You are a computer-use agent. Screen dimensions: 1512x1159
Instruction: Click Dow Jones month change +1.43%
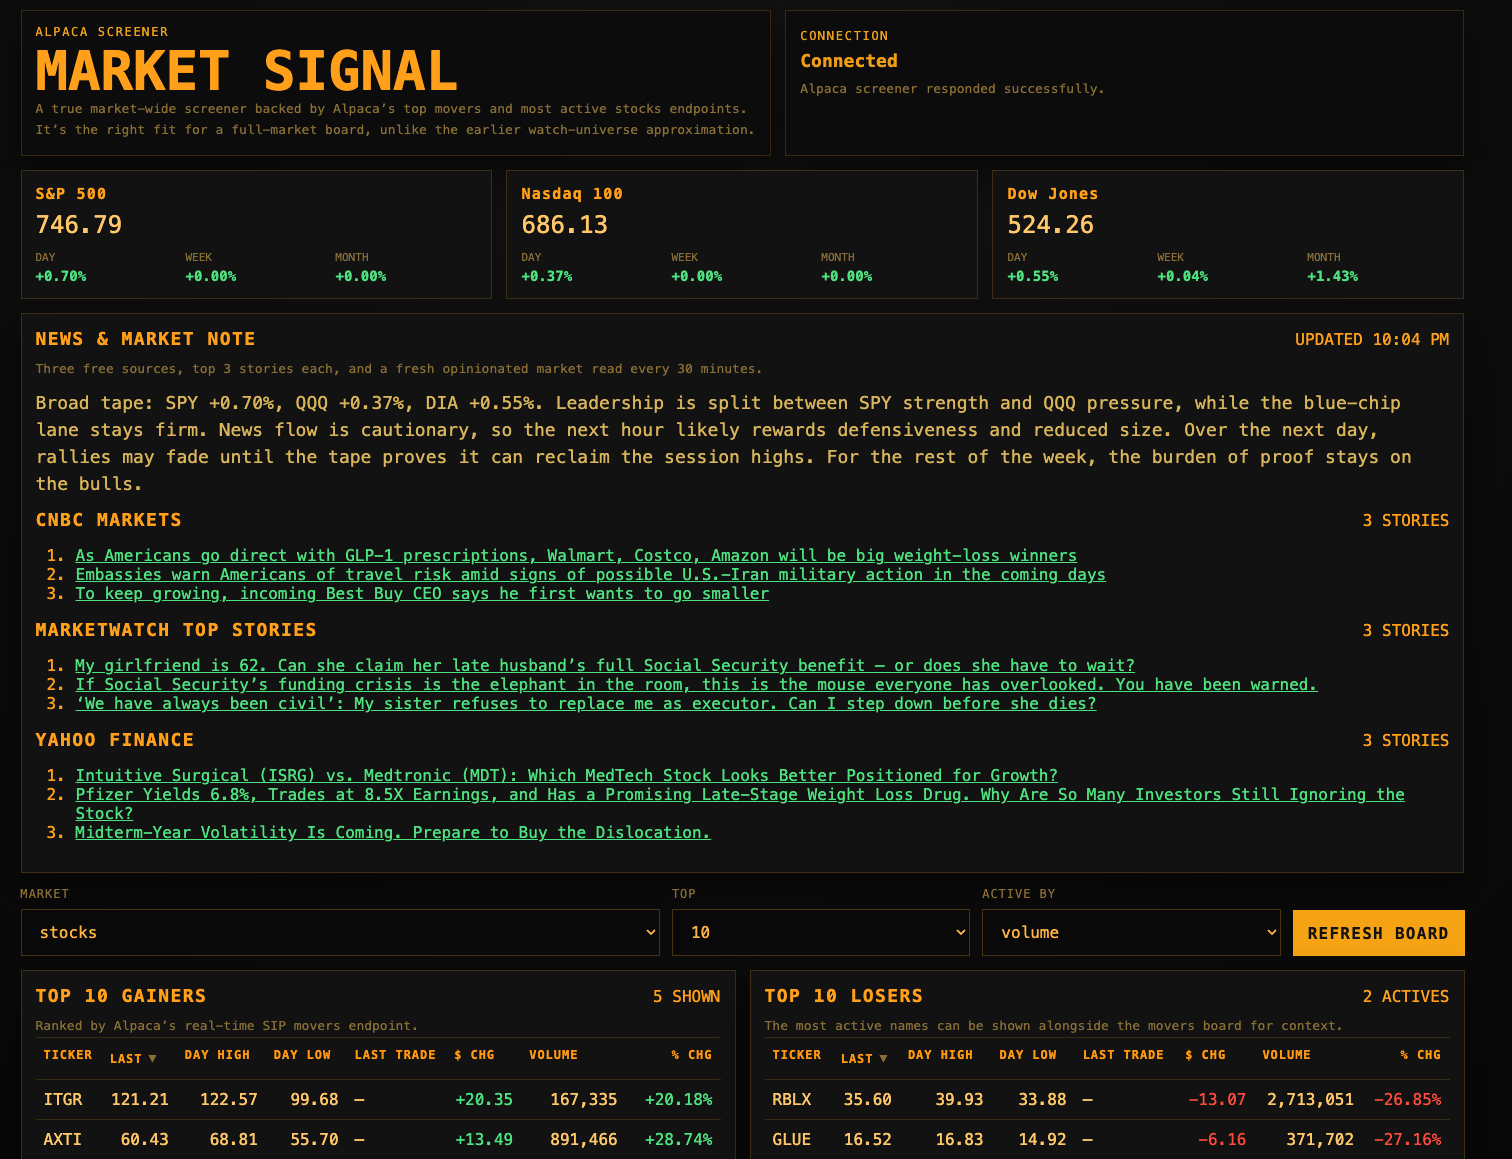(x=1333, y=277)
